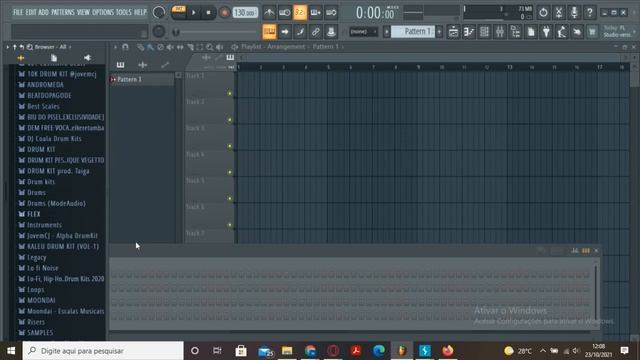Click the Stop button
The height and width of the screenshot is (360, 640).
(x=208, y=13)
